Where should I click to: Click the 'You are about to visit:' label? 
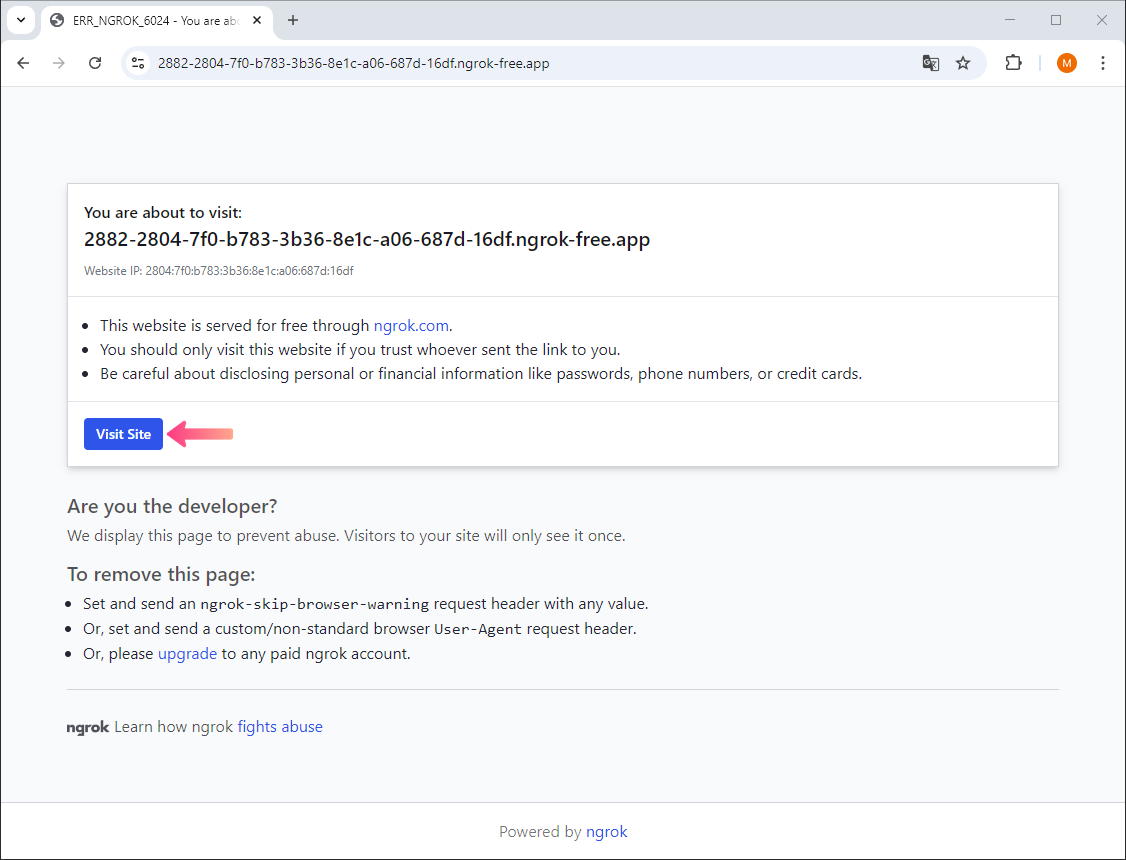(163, 212)
